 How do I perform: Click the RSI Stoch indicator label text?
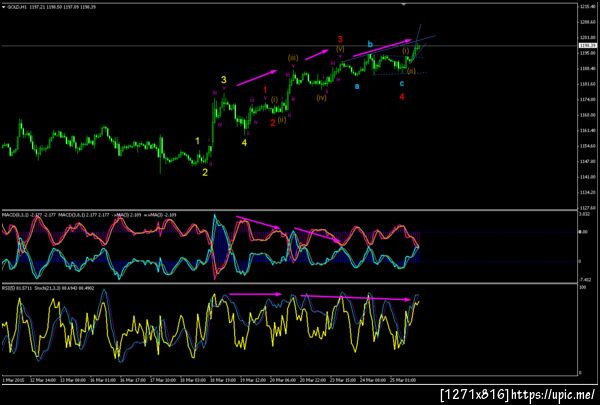click(x=48, y=288)
